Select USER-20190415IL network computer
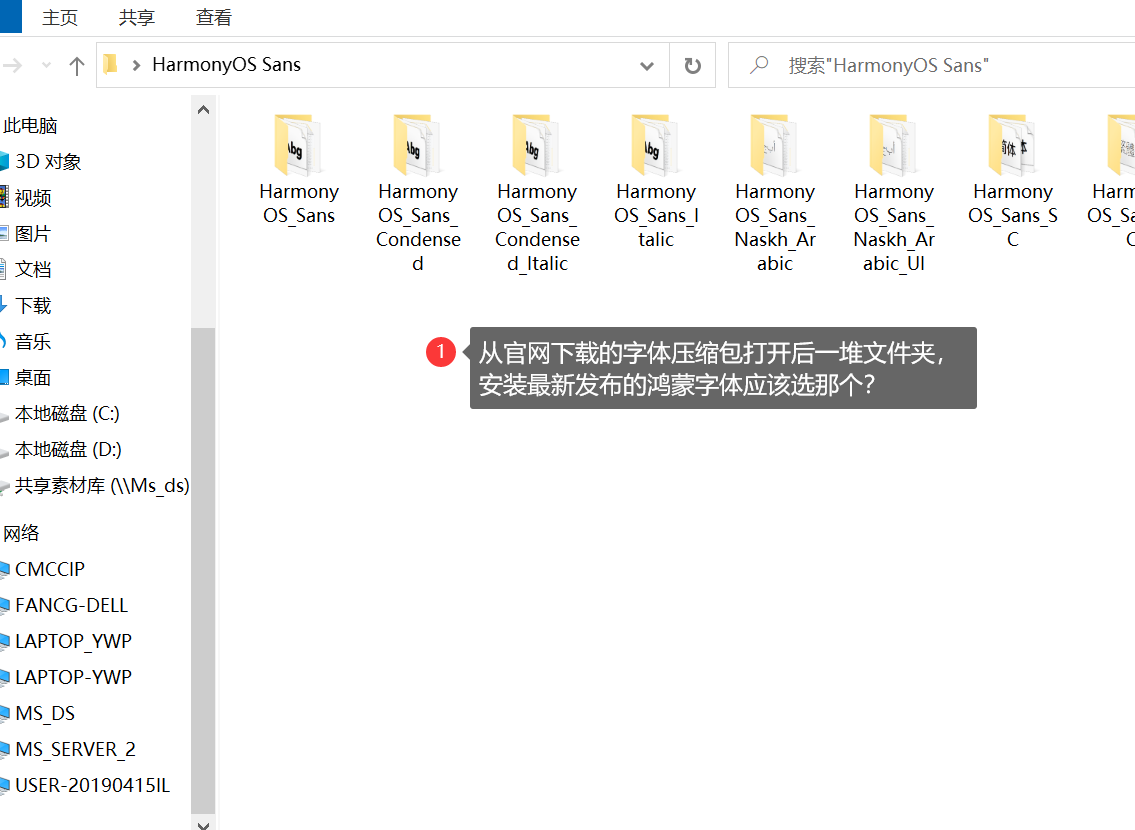The image size is (1135, 830). tap(92, 786)
